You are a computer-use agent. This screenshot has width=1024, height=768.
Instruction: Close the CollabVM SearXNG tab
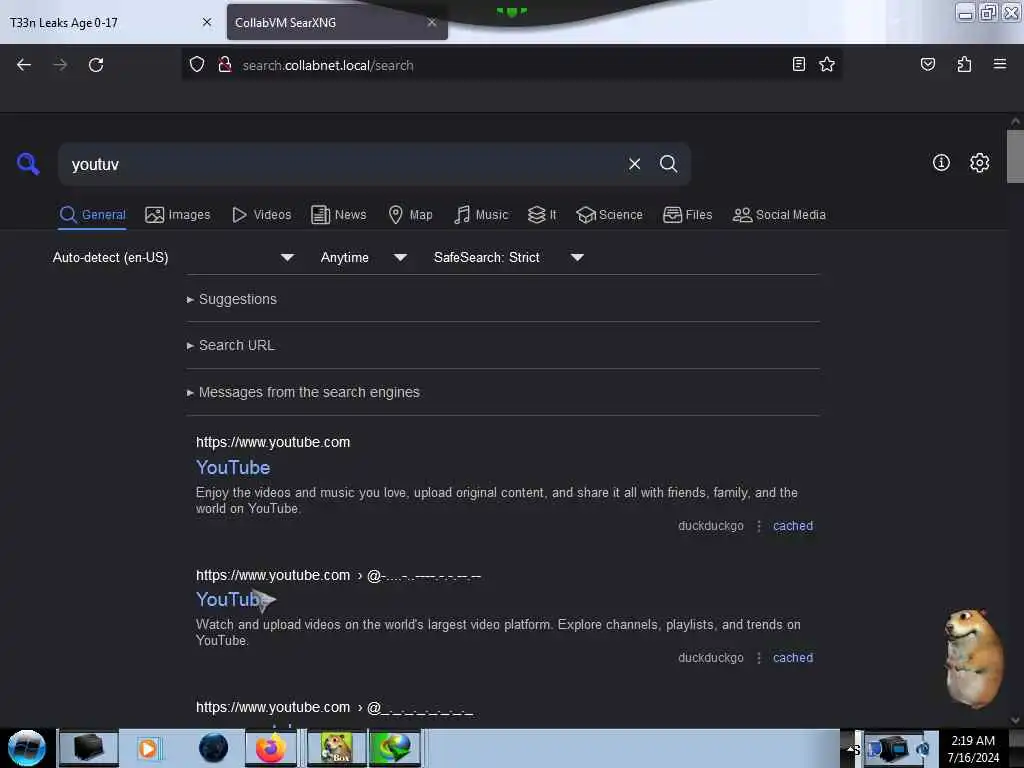[x=432, y=22]
